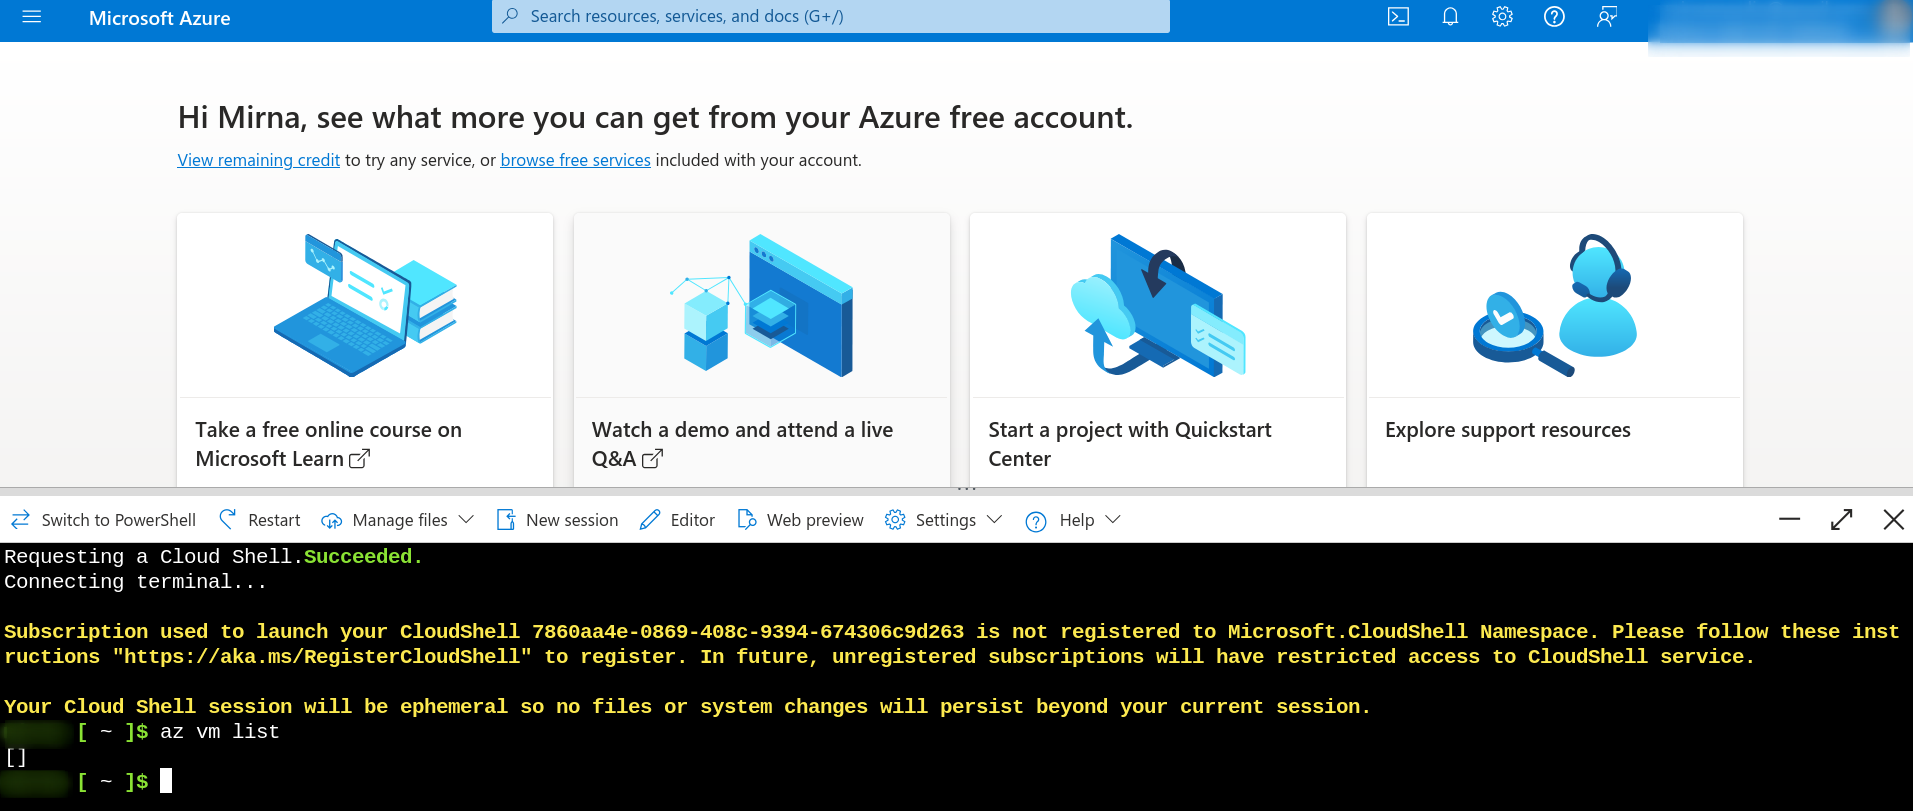Click the help question mark in header

tap(1554, 17)
